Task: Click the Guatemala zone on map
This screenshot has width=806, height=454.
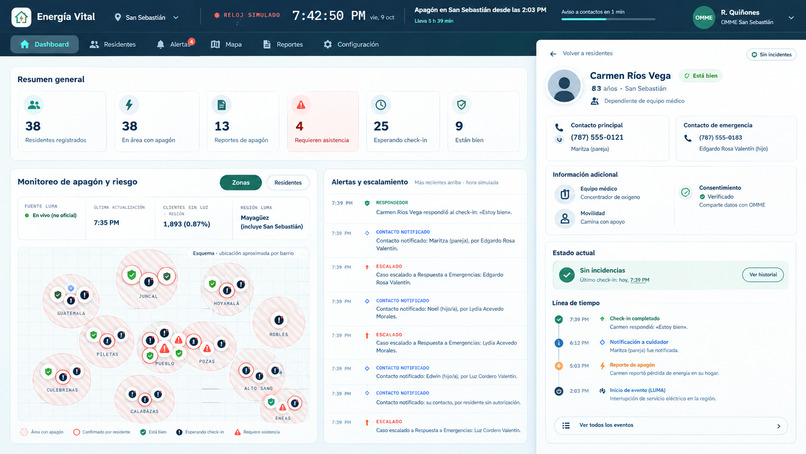Action: pyautogui.click(x=71, y=300)
